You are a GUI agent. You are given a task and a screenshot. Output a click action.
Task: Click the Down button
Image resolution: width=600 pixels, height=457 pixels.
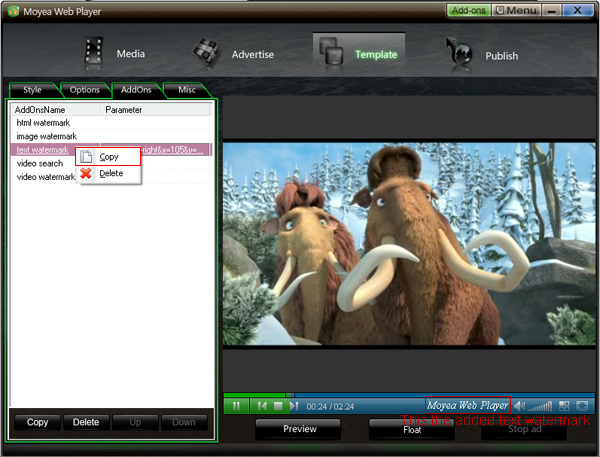tap(184, 422)
